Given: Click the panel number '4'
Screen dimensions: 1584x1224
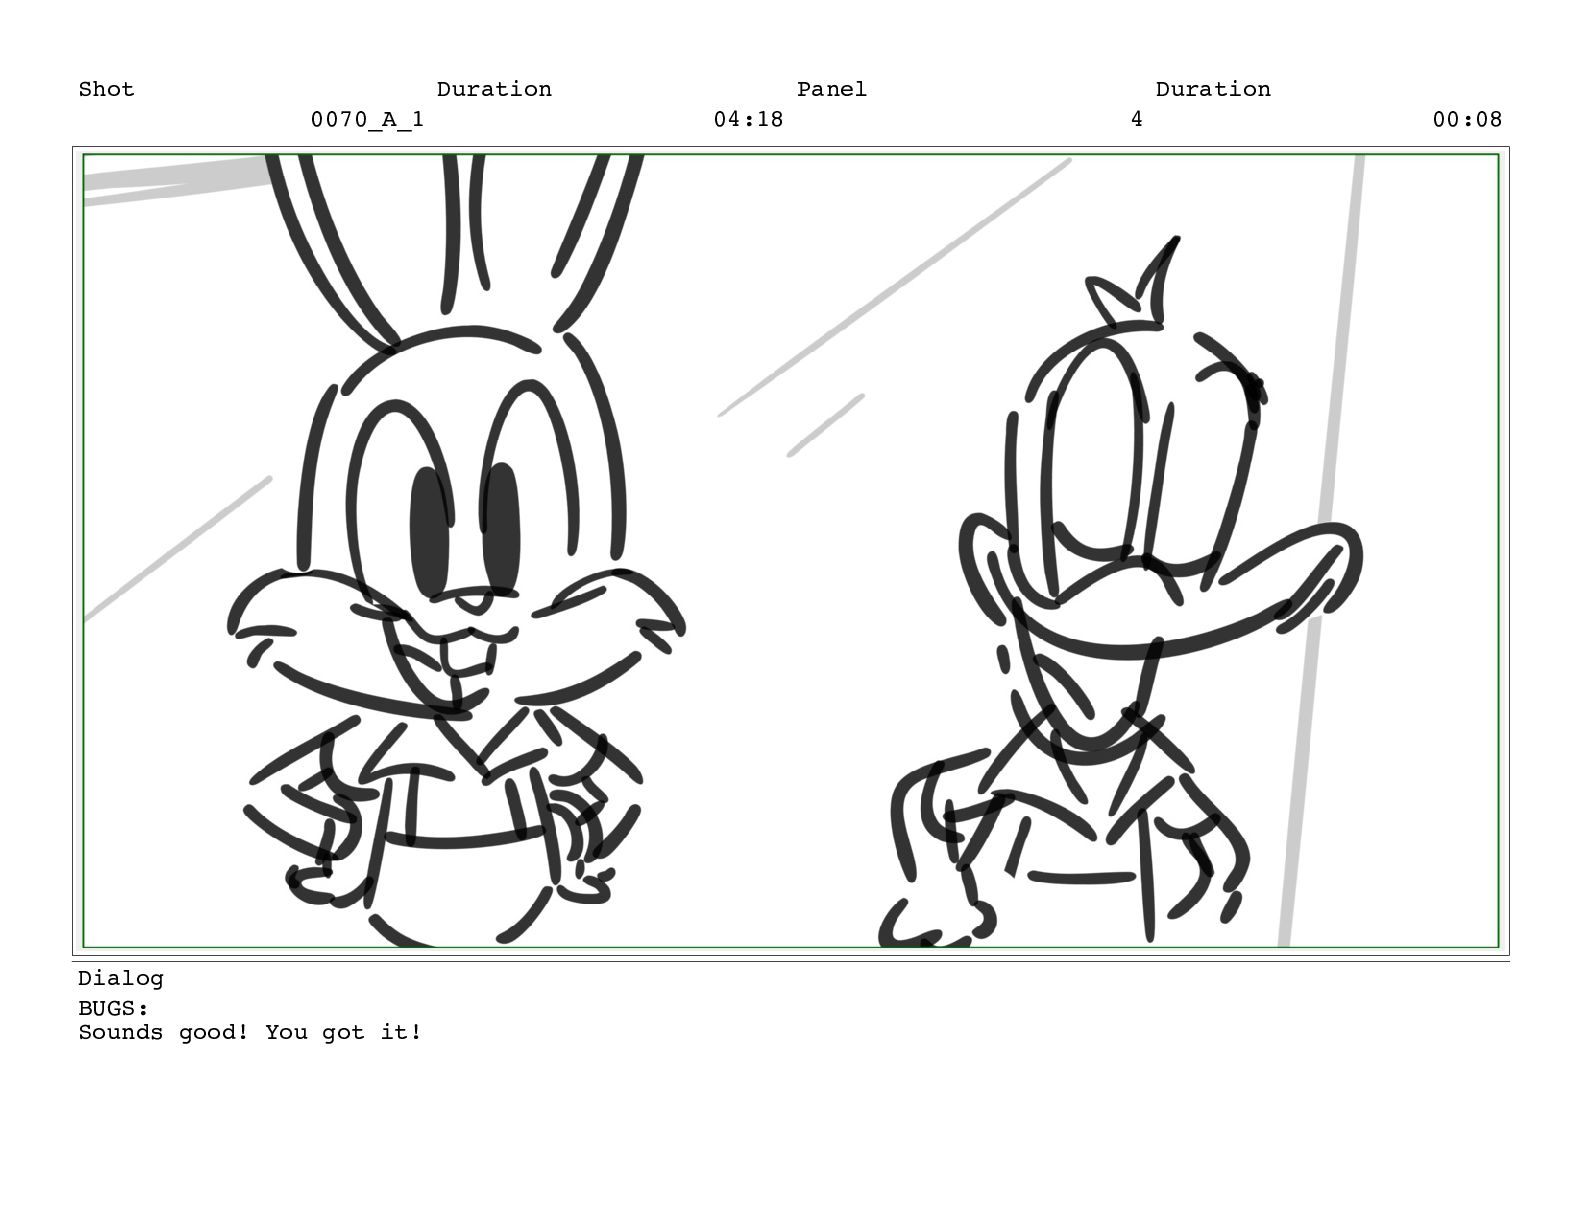Looking at the screenshot, I should pos(1136,119).
